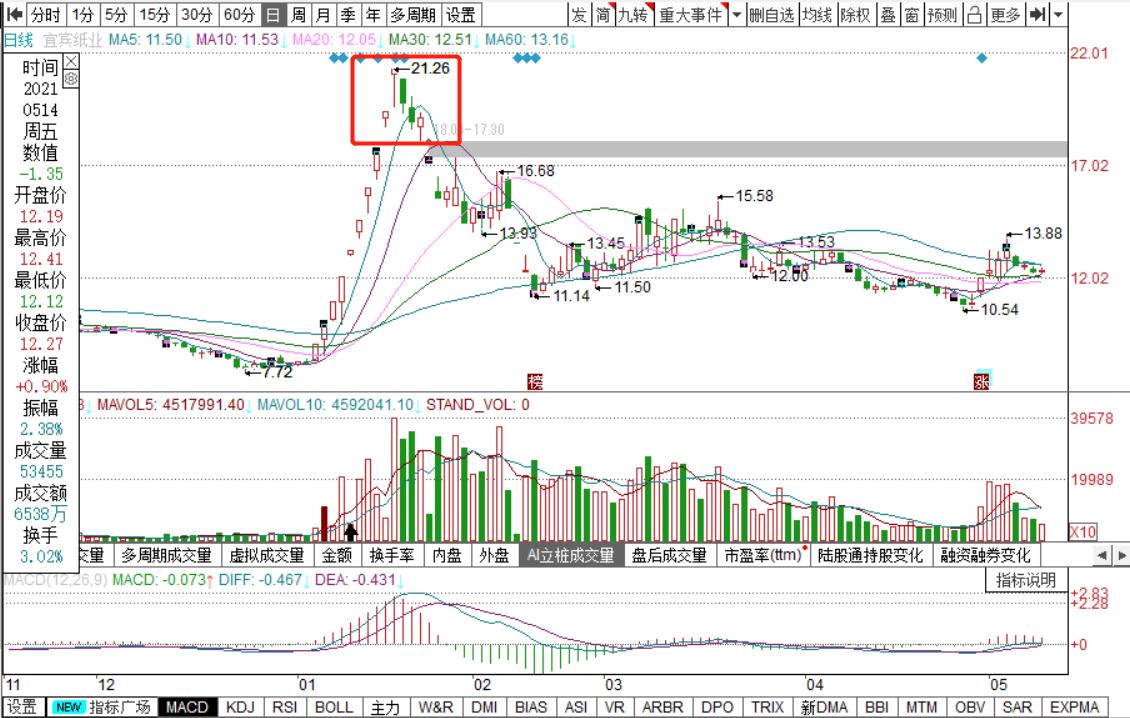Close the data info panel with its X icon

click(x=71, y=62)
